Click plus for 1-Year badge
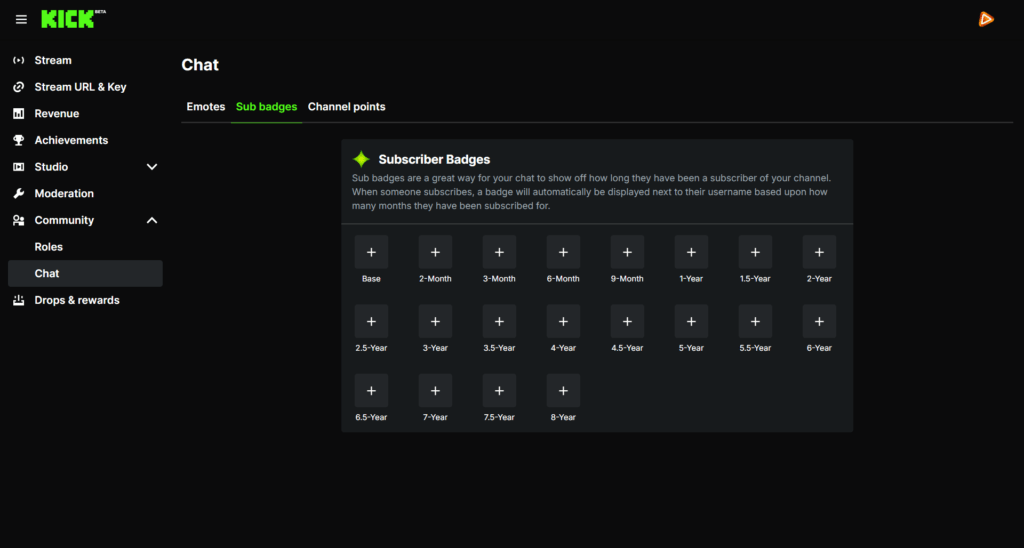Screen dimensions: 1024x548 pyautogui.click(x=691, y=252)
